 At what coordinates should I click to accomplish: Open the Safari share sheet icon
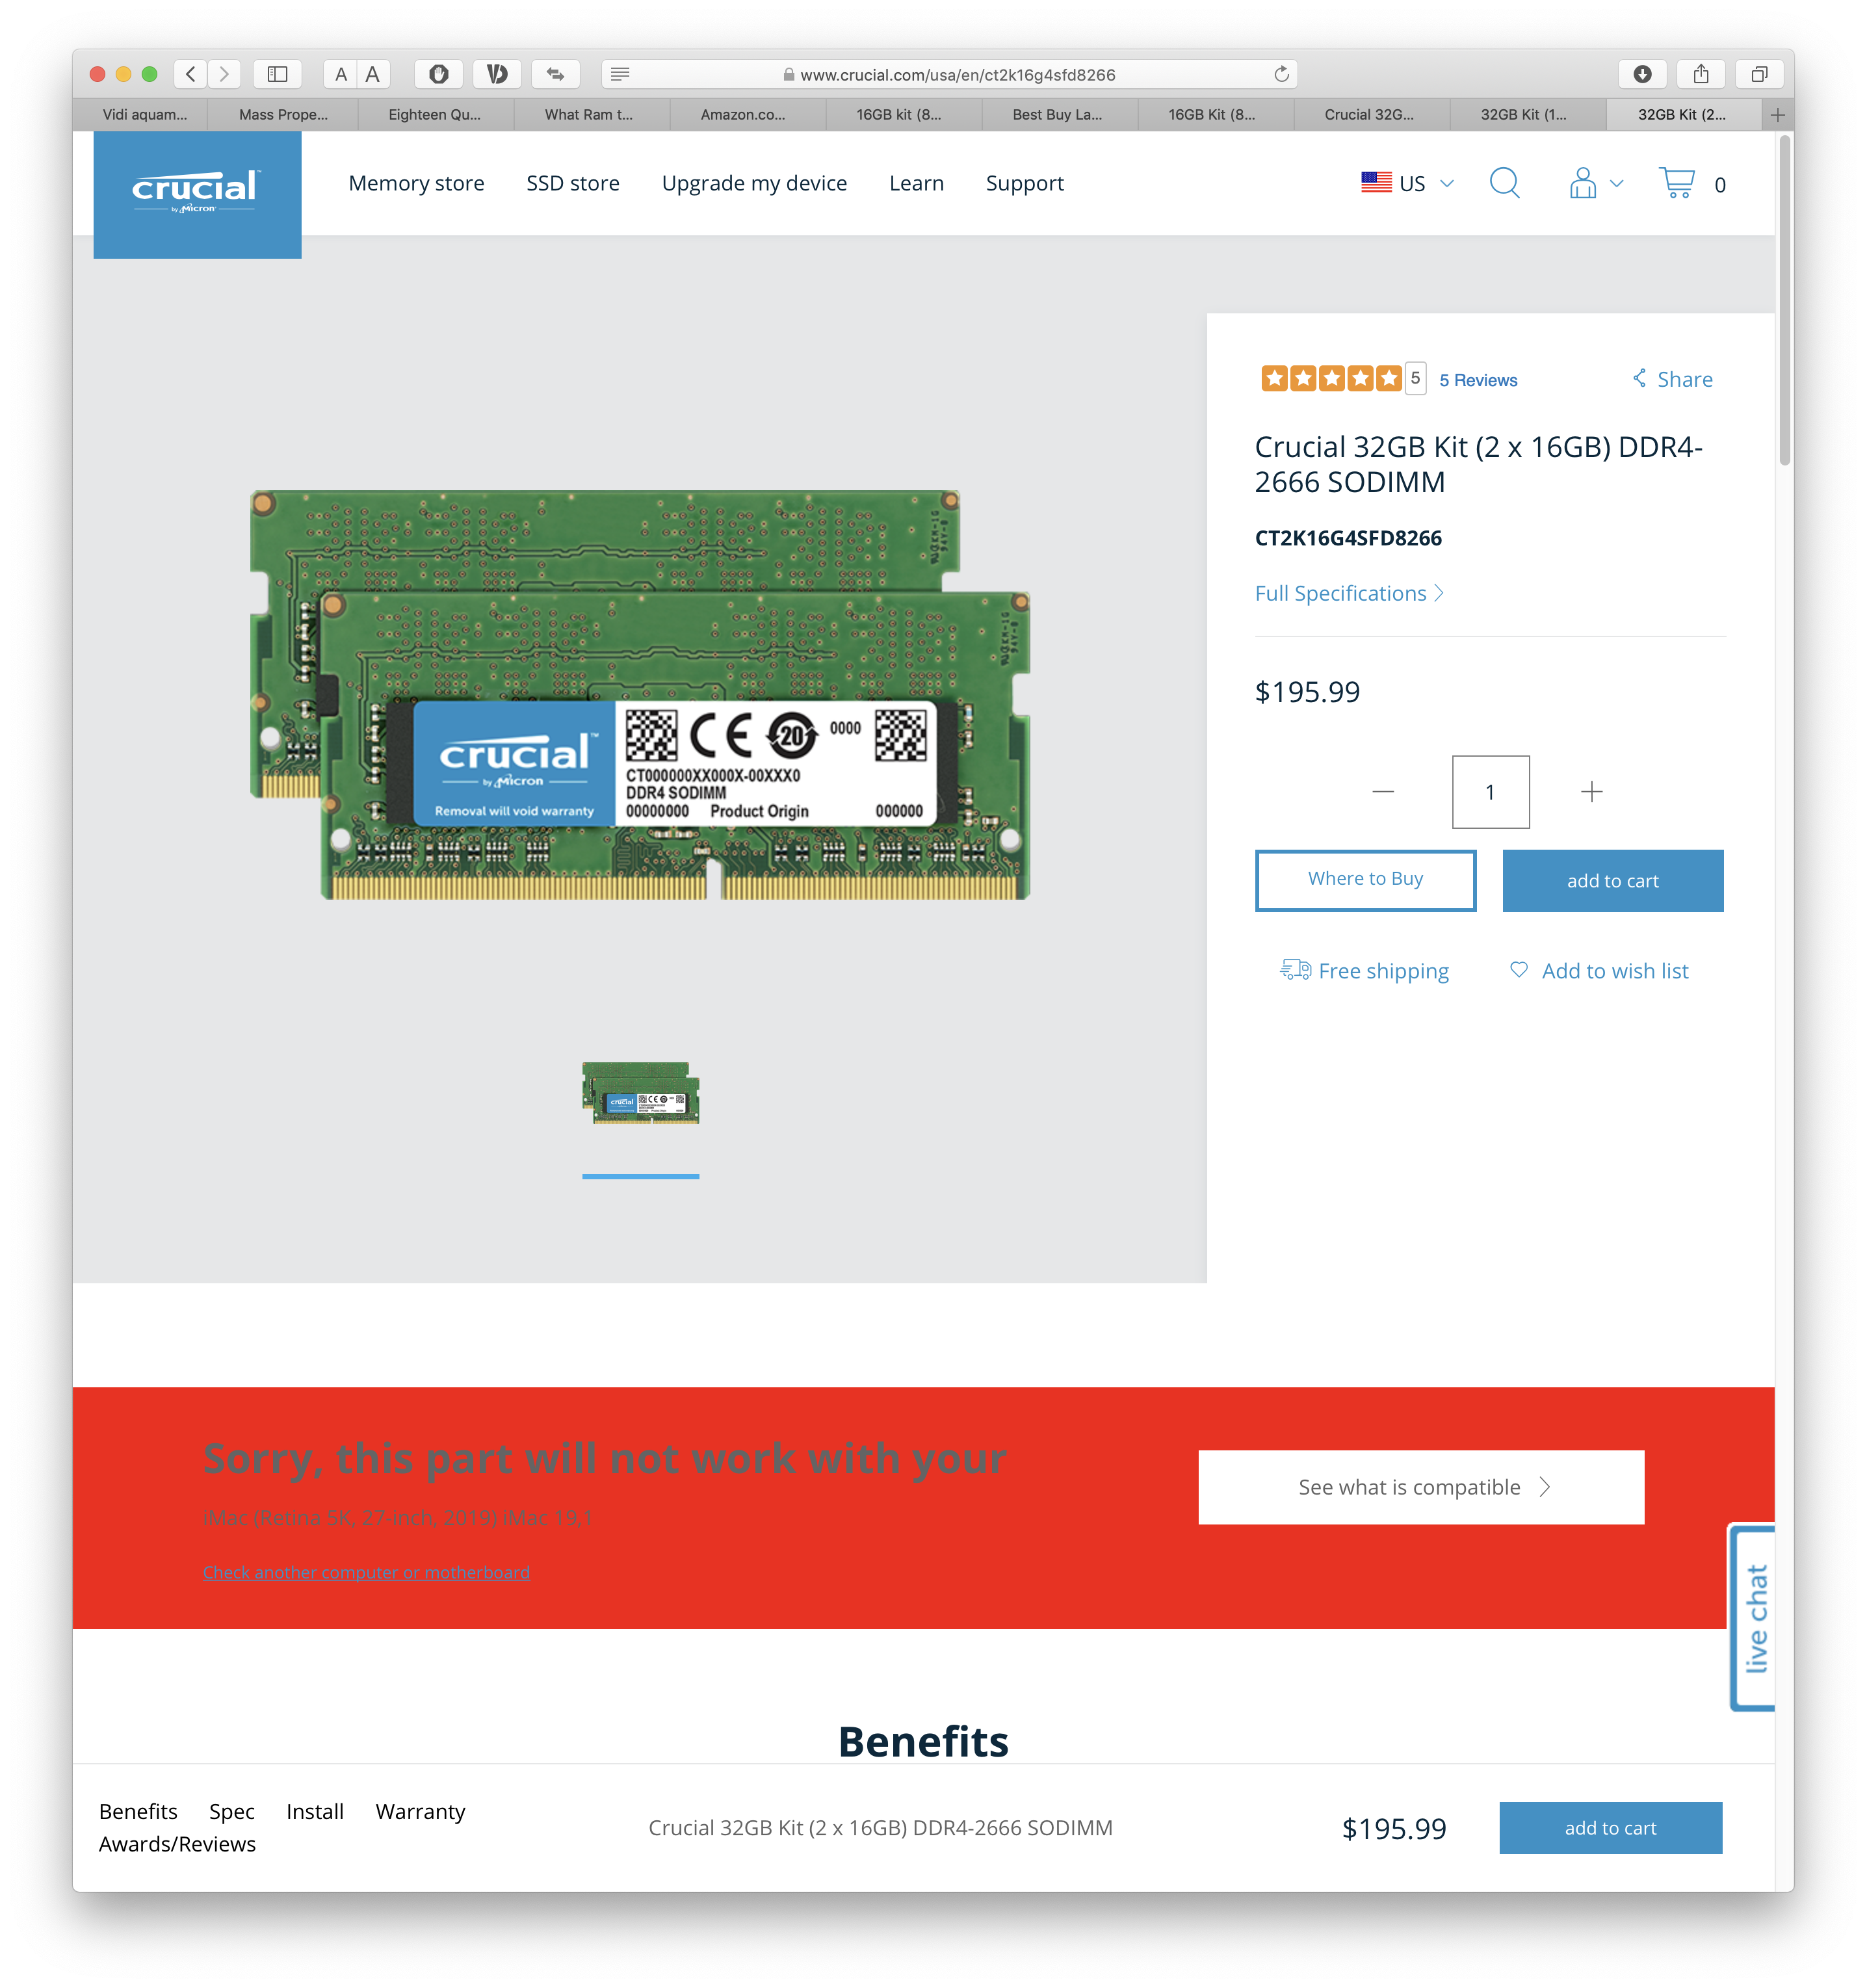click(x=1701, y=74)
